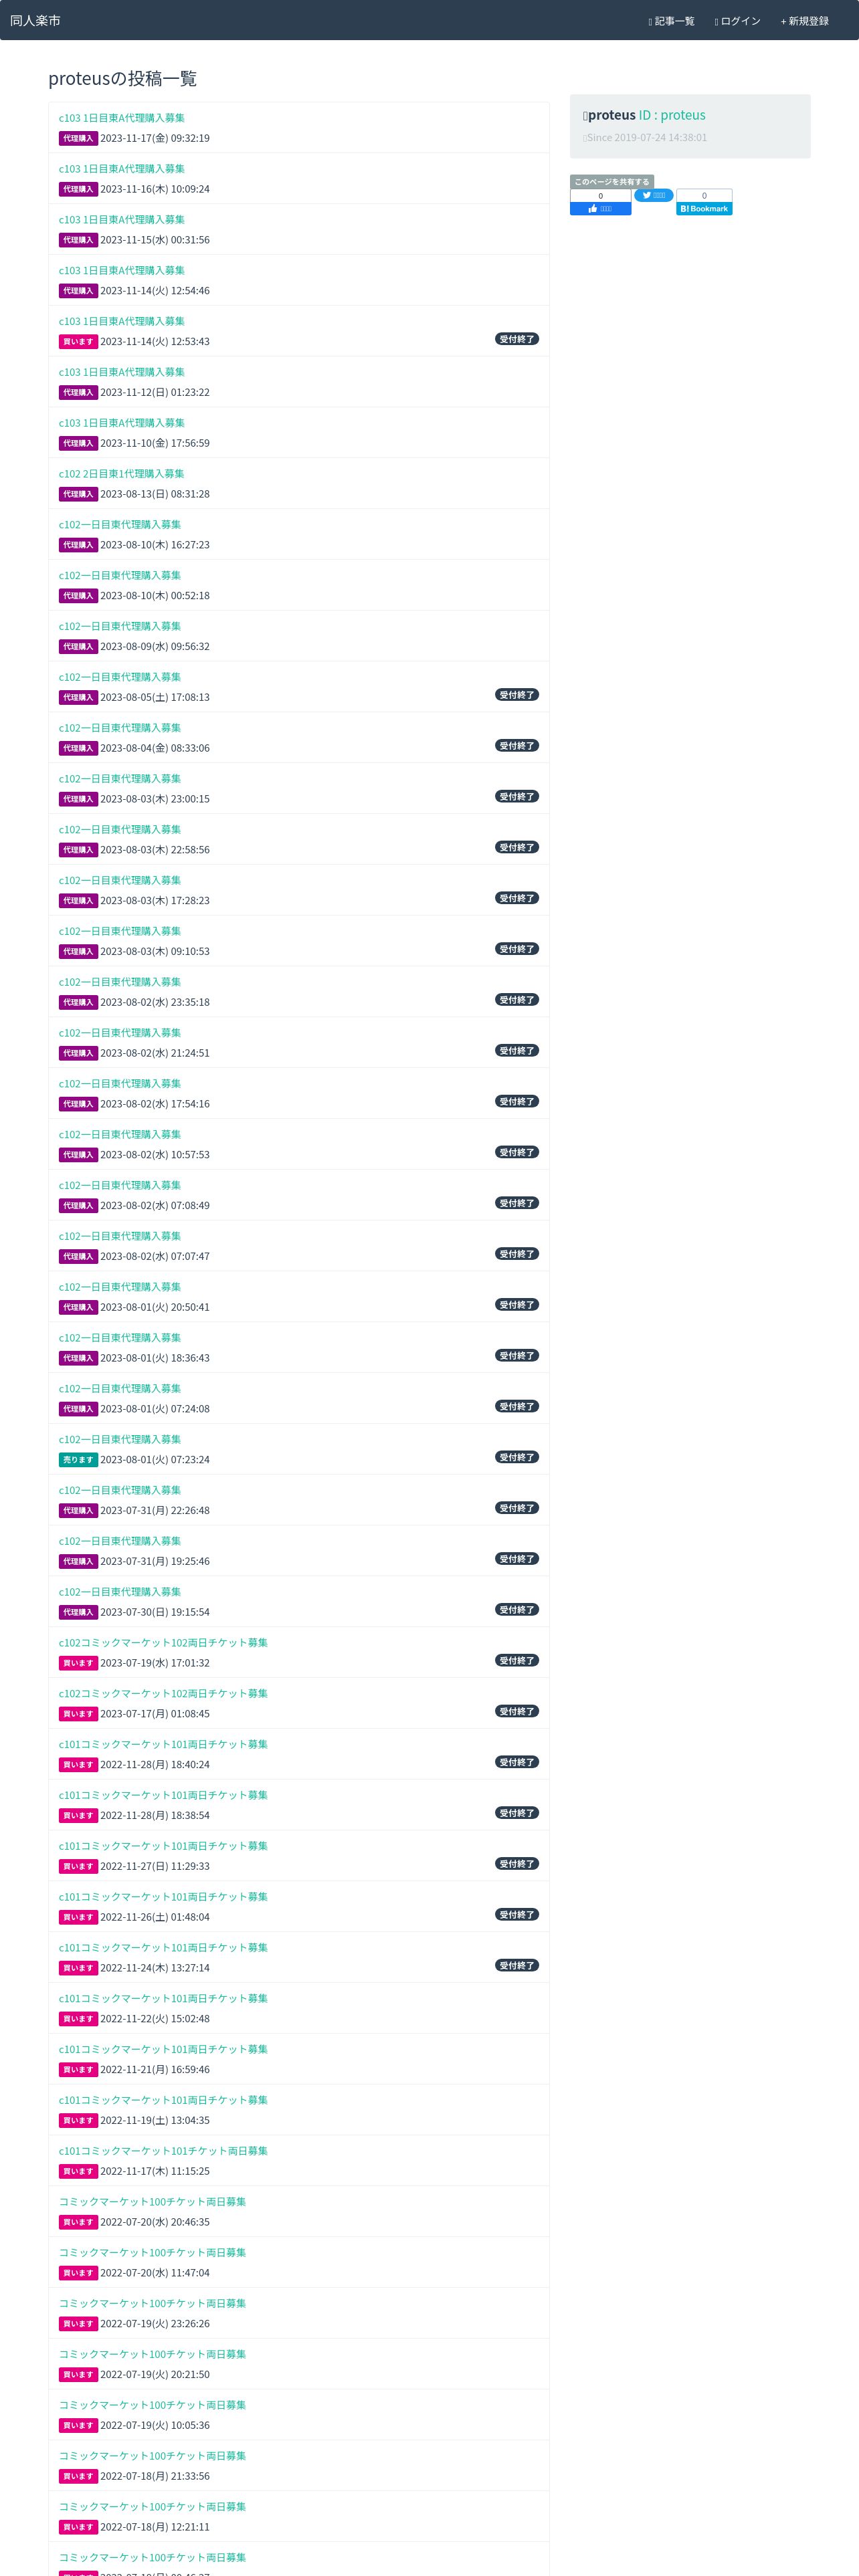
Task: Open the proteus ID profile link
Action: click(x=672, y=115)
